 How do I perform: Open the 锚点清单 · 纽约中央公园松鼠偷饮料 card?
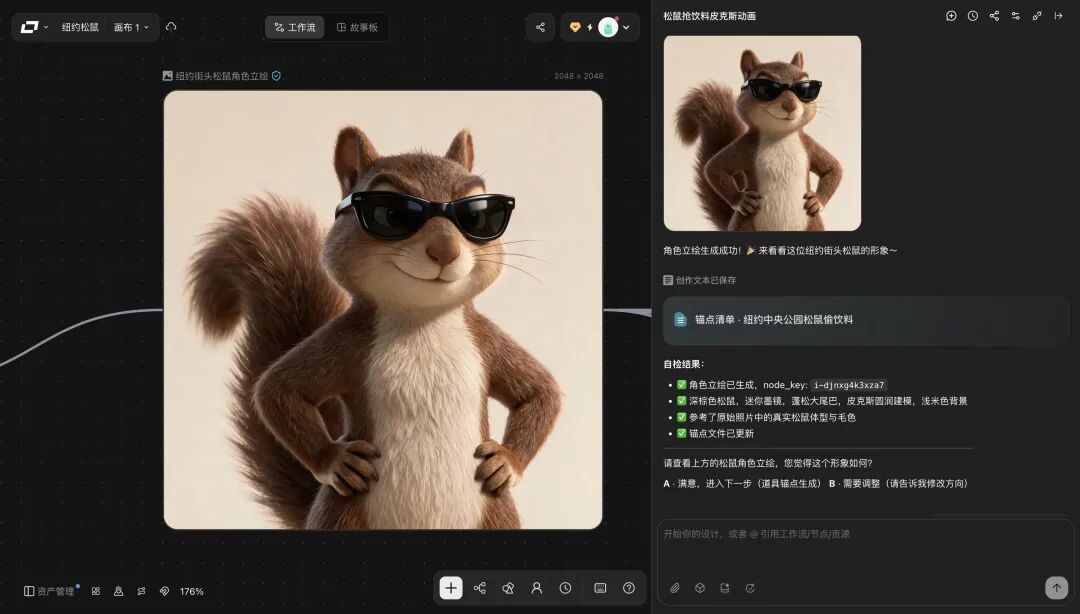(x=865, y=320)
